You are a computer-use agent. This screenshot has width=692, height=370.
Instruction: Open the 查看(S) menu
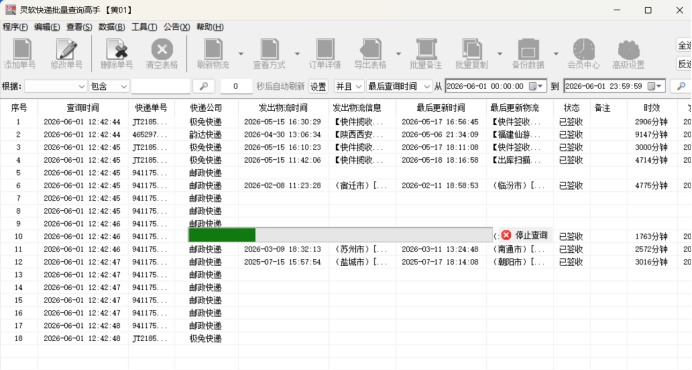tap(79, 27)
